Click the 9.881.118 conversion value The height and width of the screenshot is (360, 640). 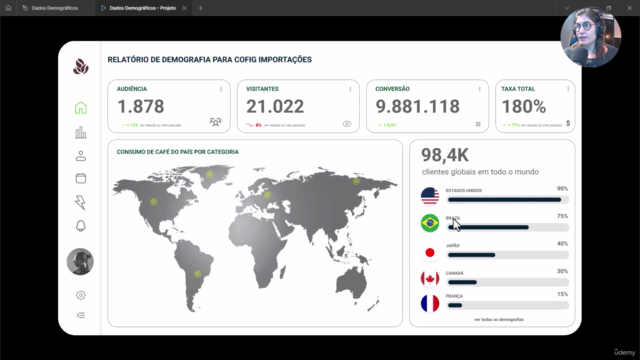418,107
